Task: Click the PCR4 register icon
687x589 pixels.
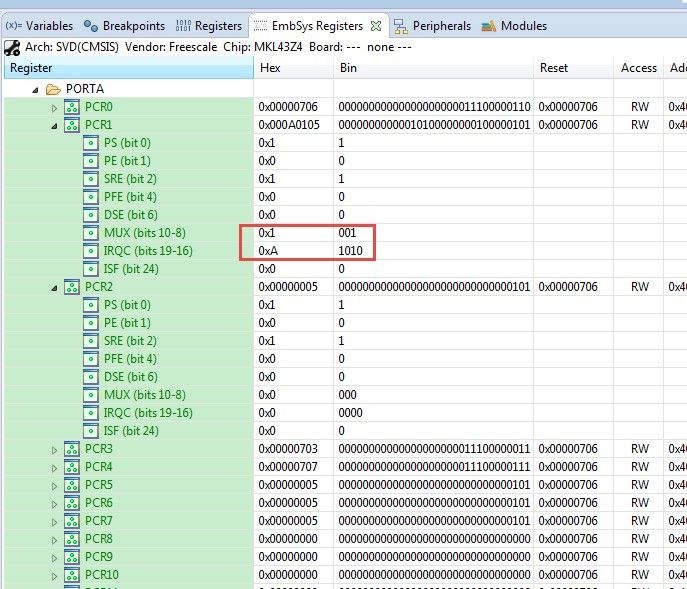Action: (72, 467)
